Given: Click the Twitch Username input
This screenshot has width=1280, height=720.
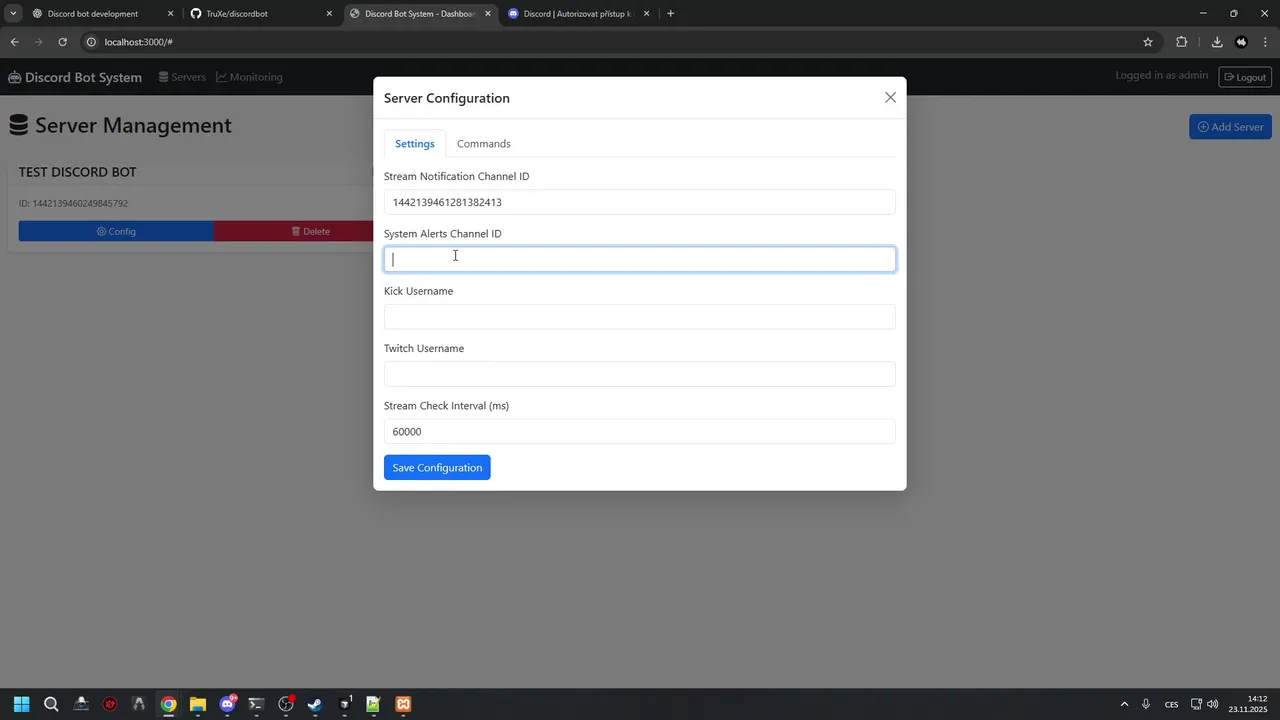Looking at the screenshot, I should (x=640, y=374).
